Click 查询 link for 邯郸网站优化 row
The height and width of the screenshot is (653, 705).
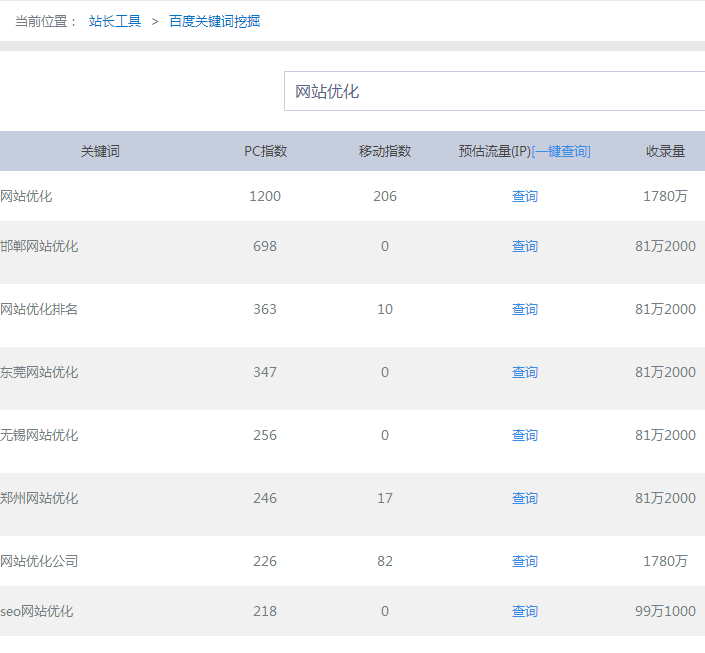[x=525, y=247]
